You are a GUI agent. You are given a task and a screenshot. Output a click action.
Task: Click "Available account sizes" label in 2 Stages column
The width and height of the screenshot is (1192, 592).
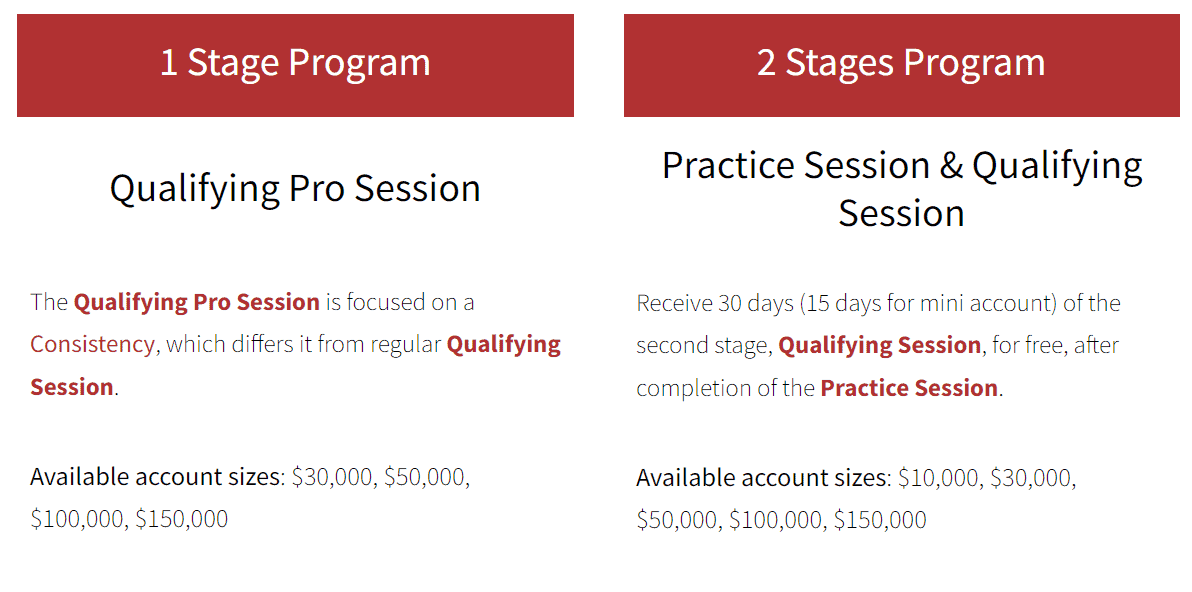click(x=762, y=479)
